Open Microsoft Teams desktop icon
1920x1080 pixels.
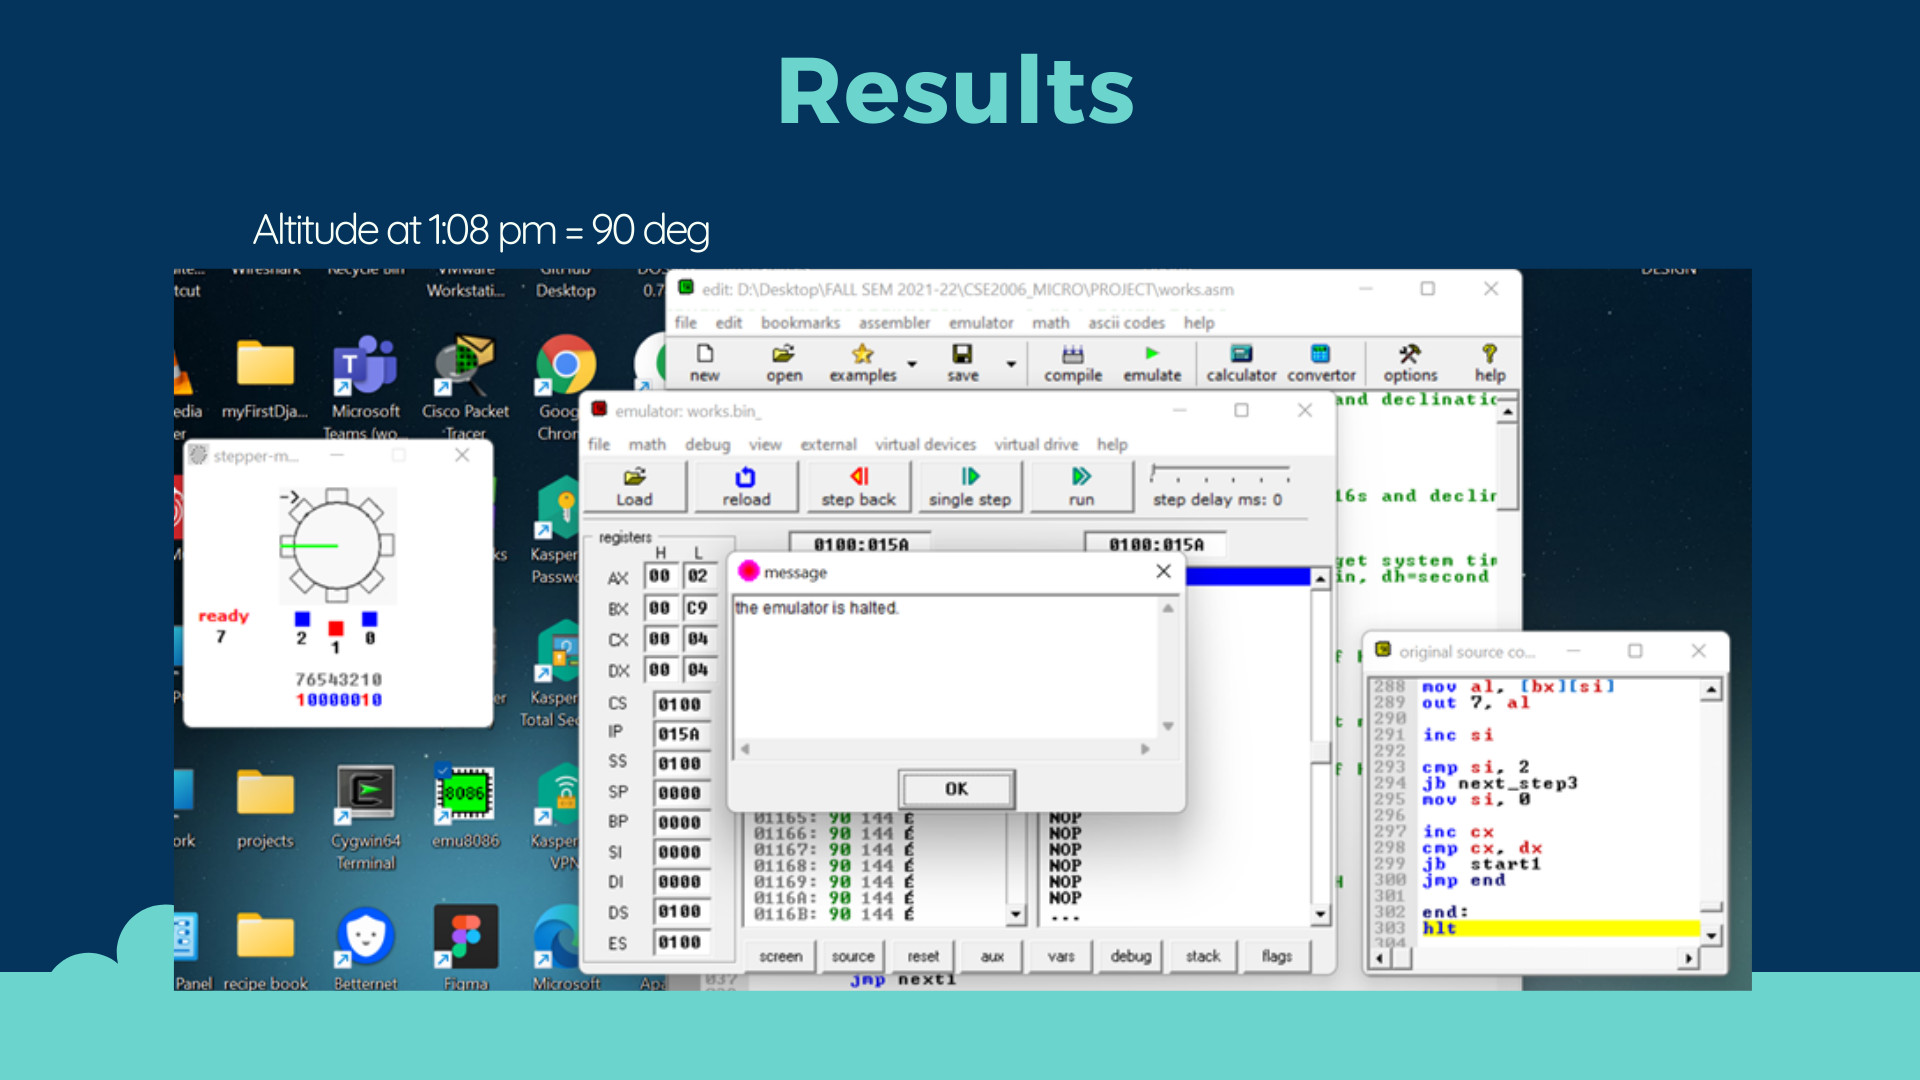(365, 388)
